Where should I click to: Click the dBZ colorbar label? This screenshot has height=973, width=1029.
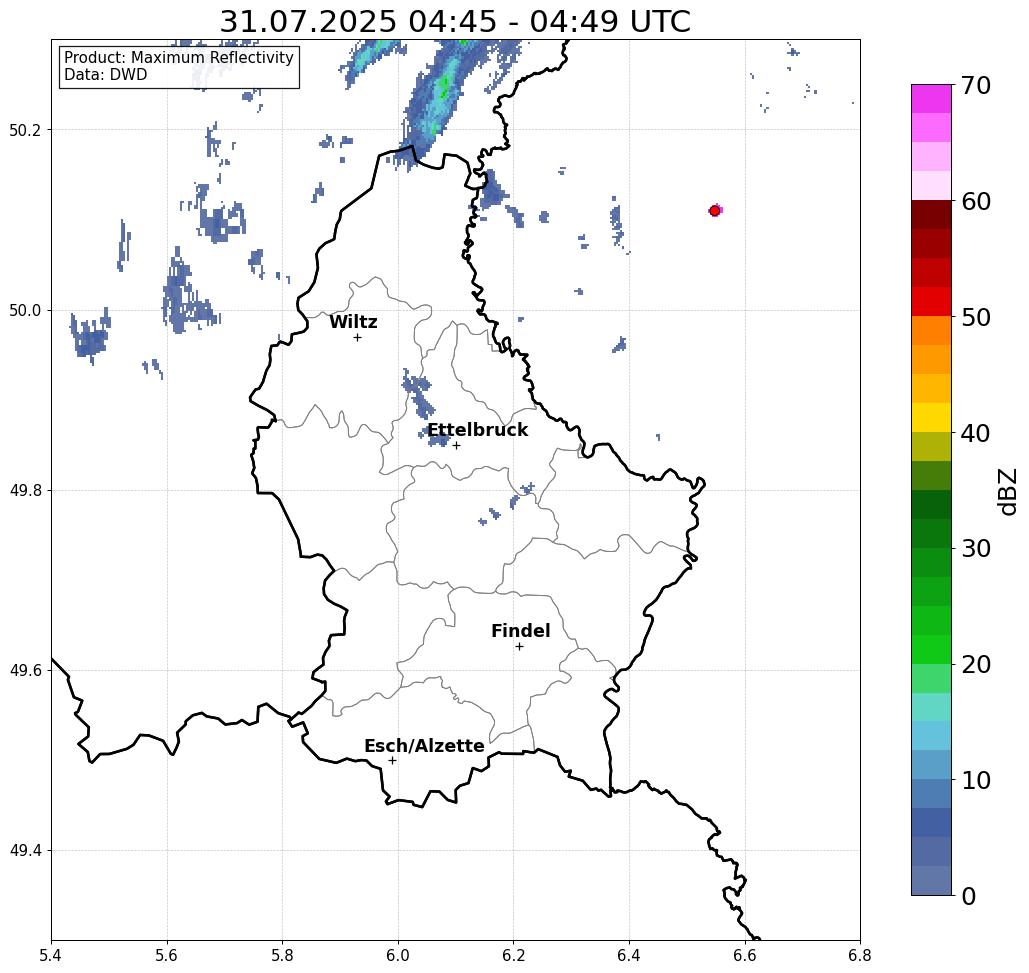pyautogui.click(x=1007, y=491)
